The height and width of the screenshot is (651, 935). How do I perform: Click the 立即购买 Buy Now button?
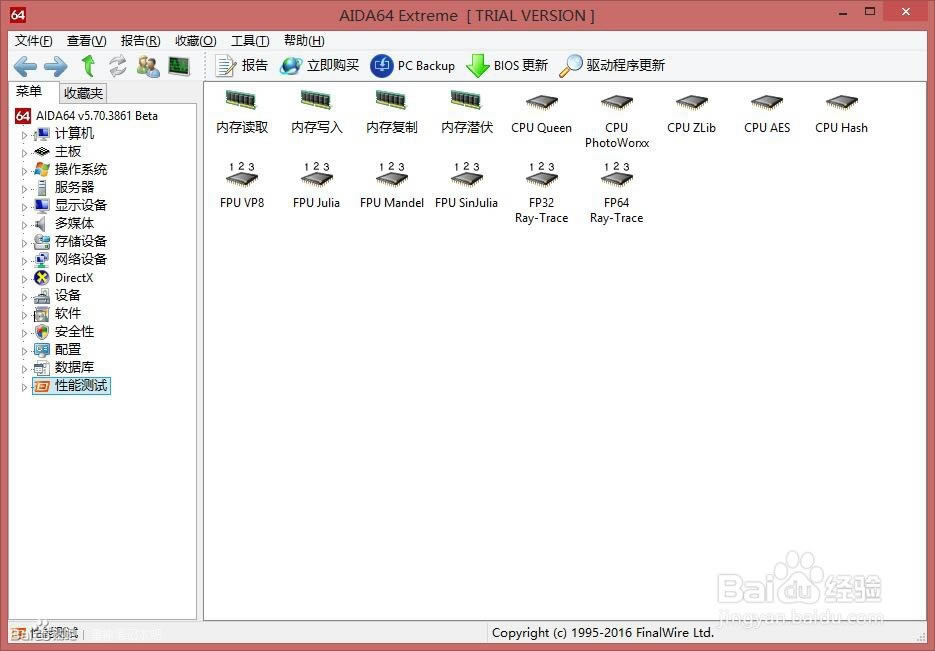[320, 66]
